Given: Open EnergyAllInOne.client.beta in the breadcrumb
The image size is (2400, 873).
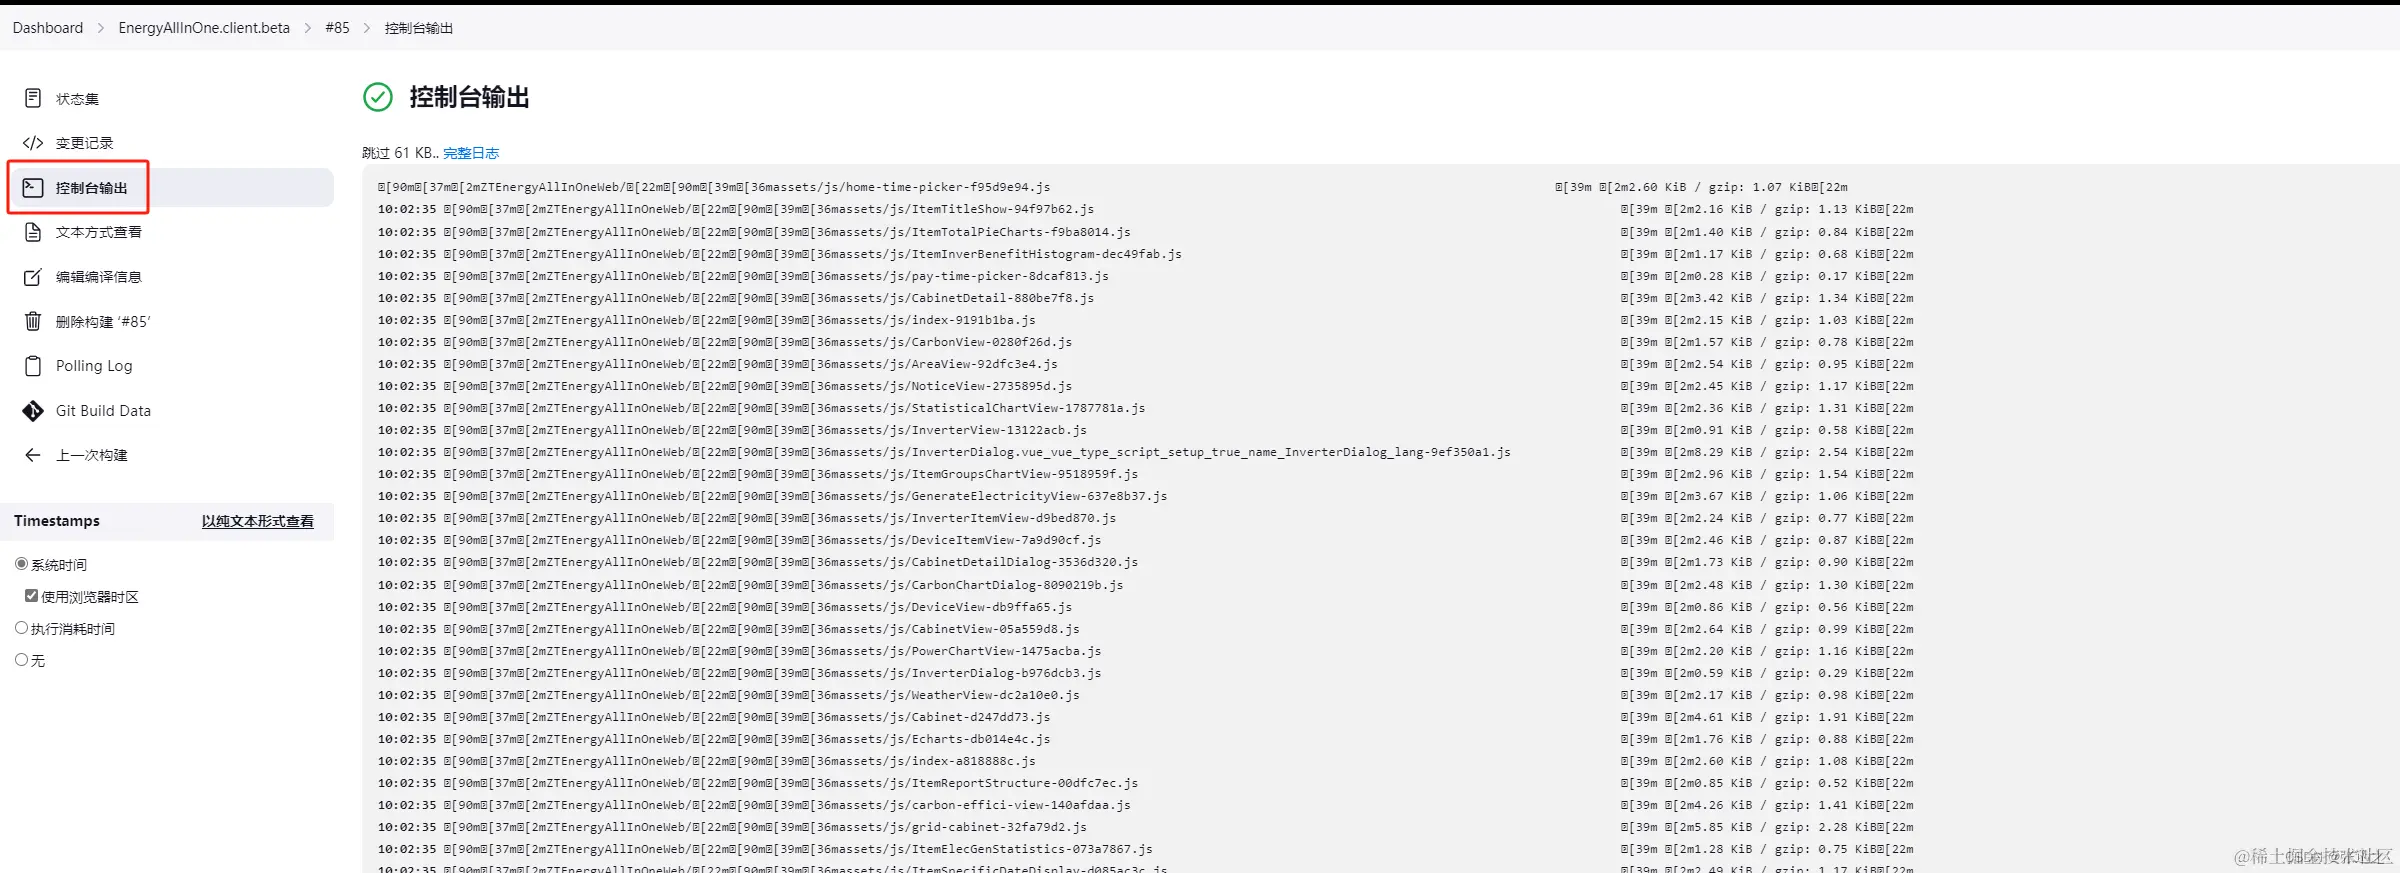Looking at the screenshot, I should (x=204, y=28).
